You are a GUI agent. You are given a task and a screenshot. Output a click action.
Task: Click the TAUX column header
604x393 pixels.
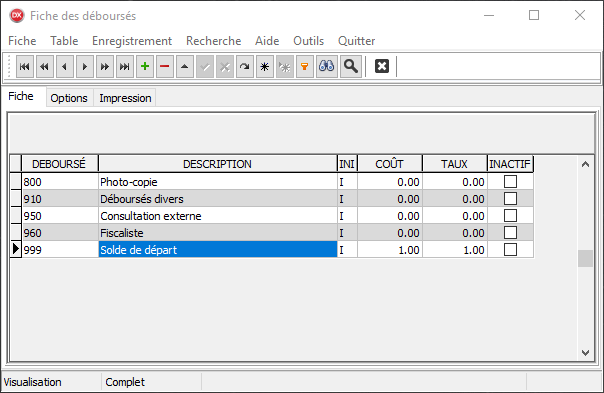tap(455, 164)
